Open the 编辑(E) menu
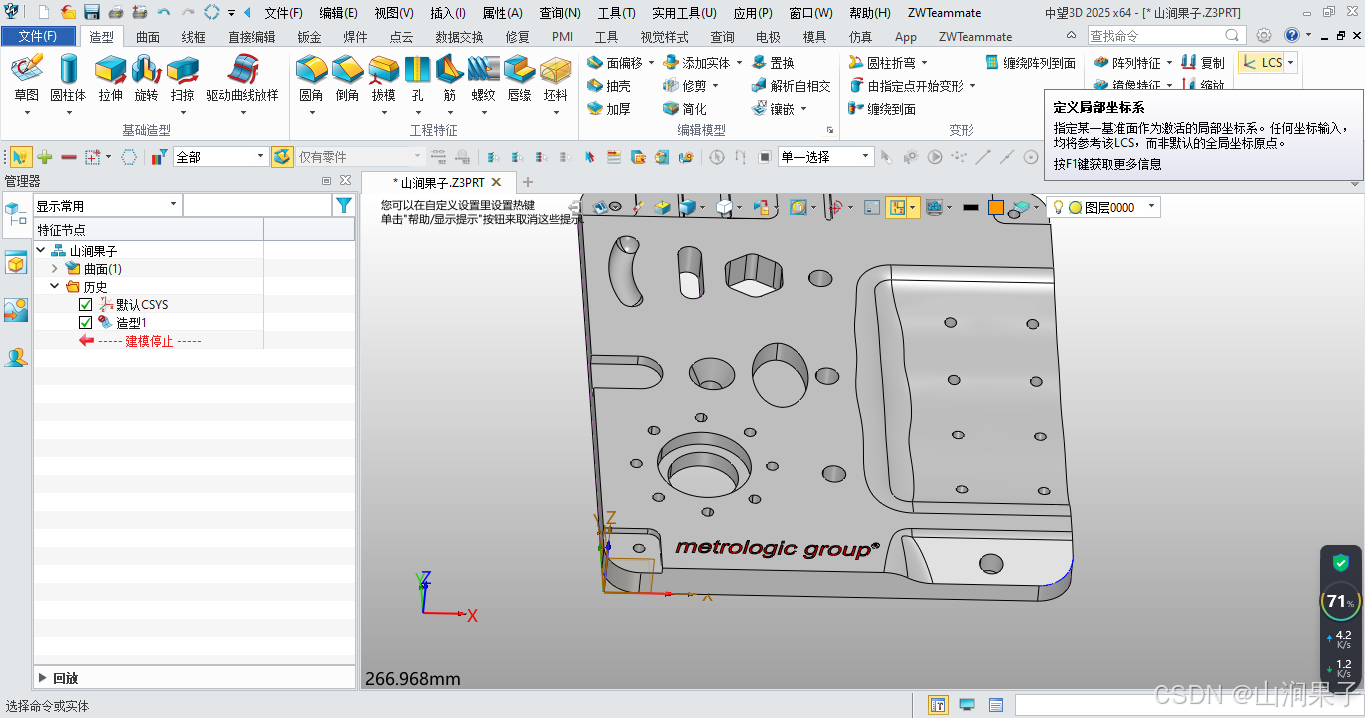The width and height of the screenshot is (1365, 718). tap(338, 13)
